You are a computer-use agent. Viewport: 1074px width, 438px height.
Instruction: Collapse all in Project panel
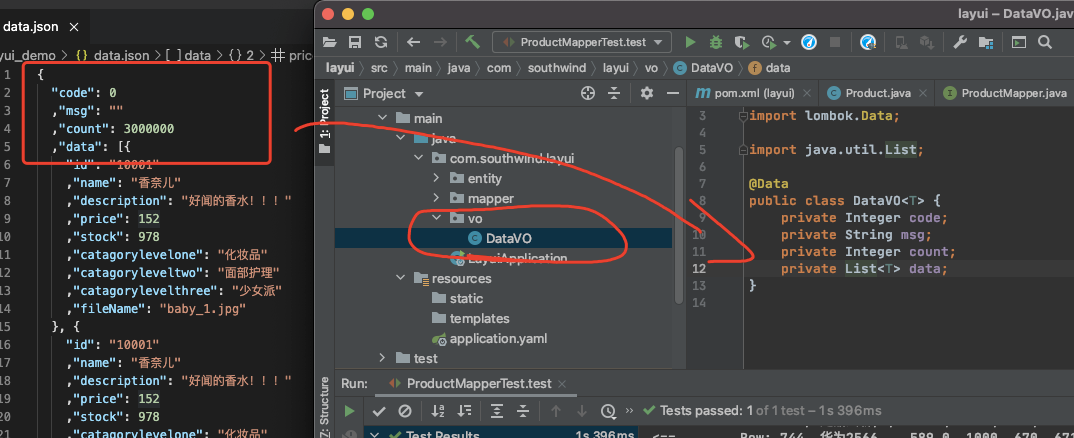click(x=614, y=93)
